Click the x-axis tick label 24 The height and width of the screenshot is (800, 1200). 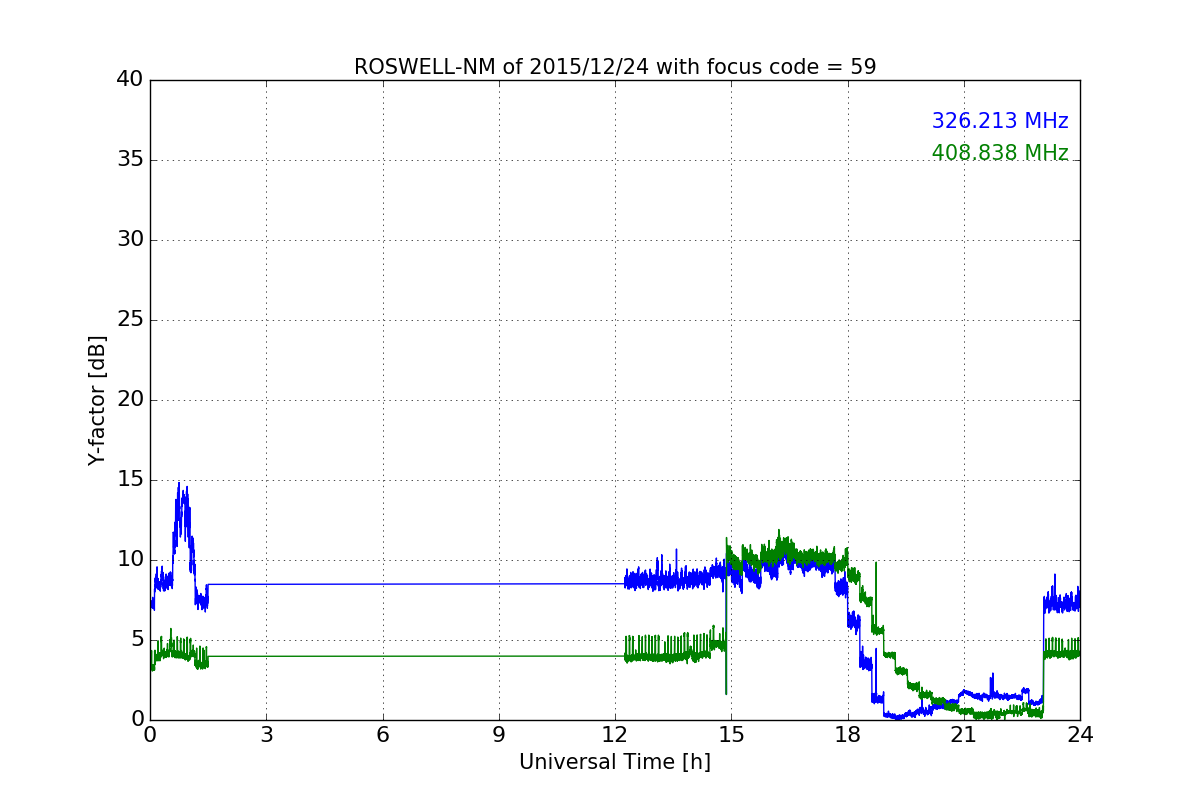coord(1080,735)
